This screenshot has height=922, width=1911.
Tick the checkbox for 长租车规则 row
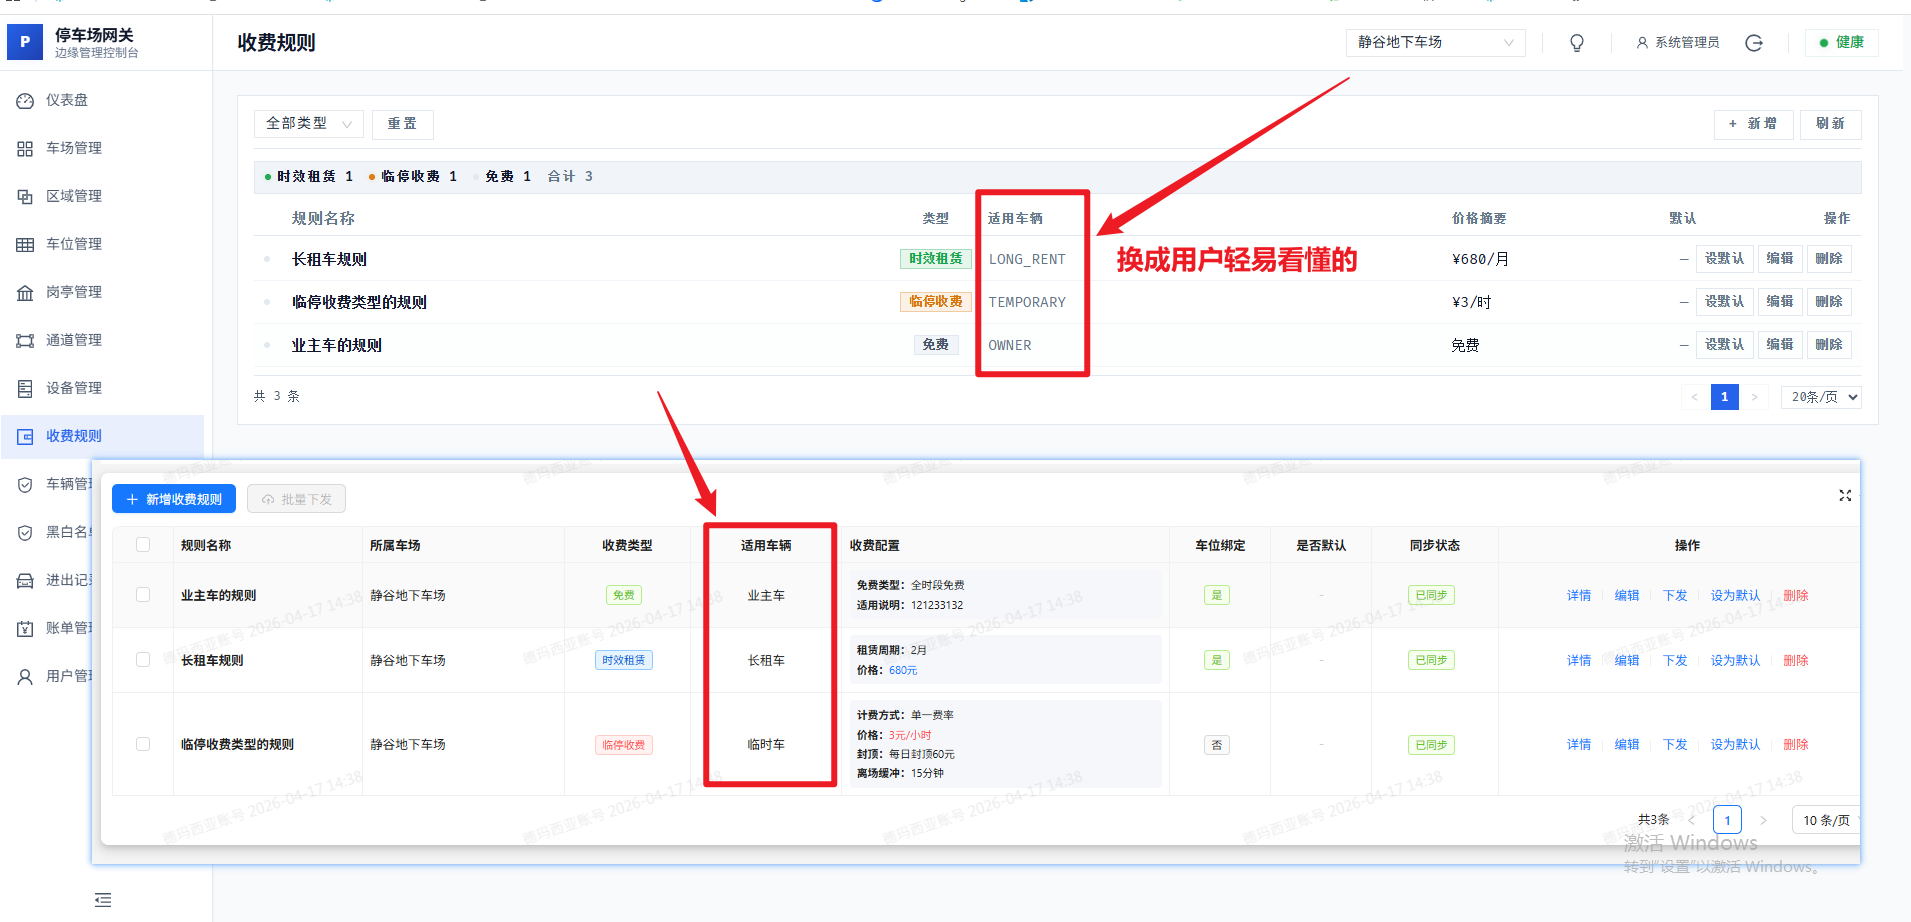143,660
